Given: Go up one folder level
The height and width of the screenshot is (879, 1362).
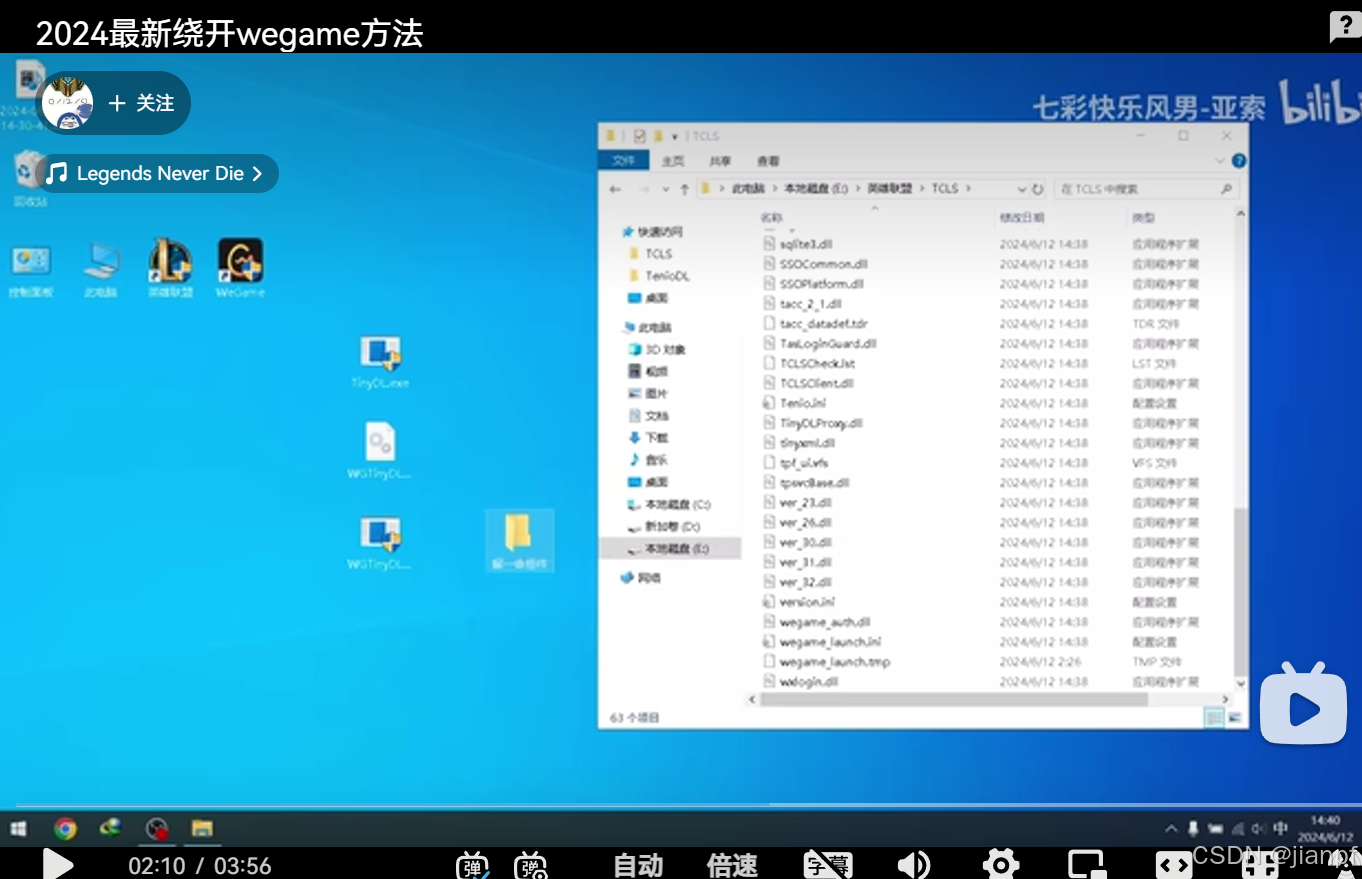Looking at the screenshot, I should (684, 188).
